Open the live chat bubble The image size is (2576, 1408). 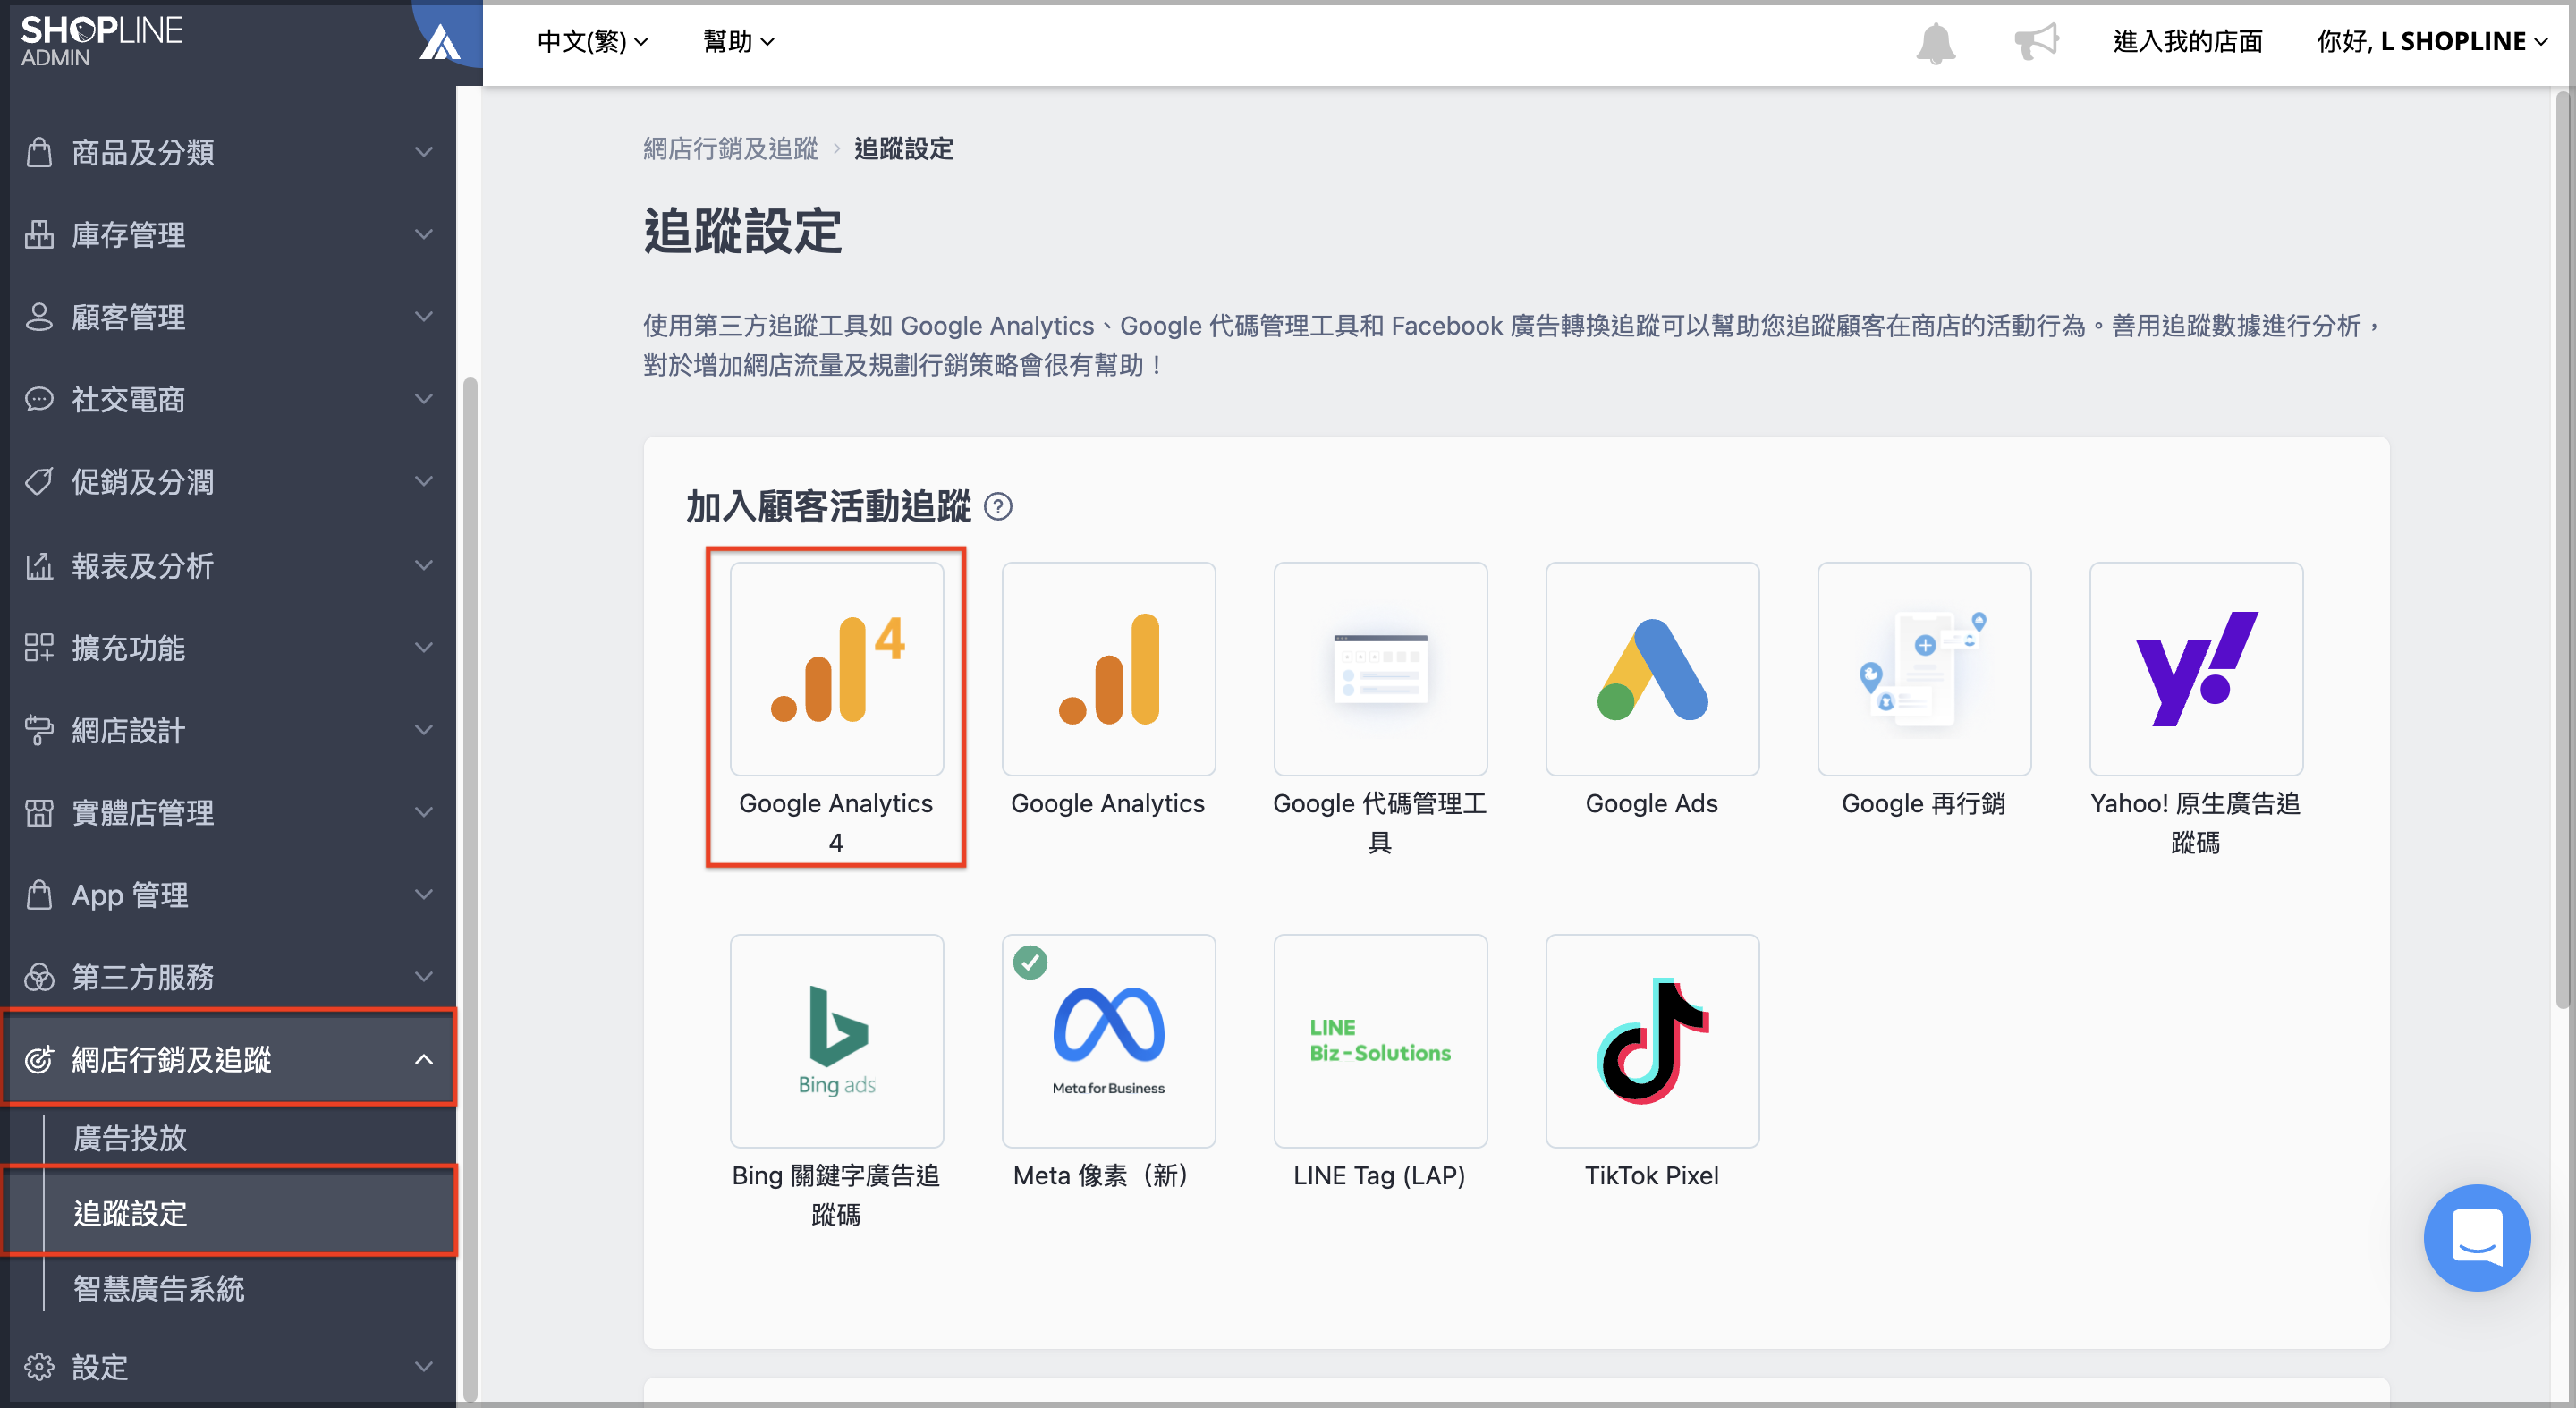click(2476, 1237)
